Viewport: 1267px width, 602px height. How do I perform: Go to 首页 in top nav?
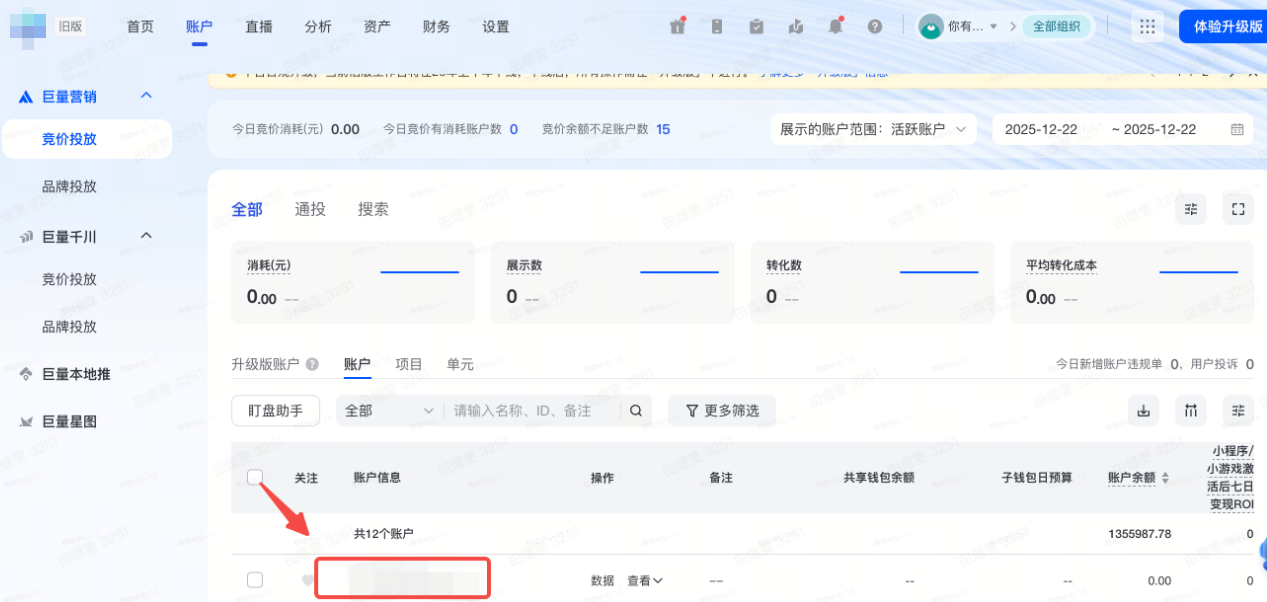pyautogui.click(x=140, y=27)
